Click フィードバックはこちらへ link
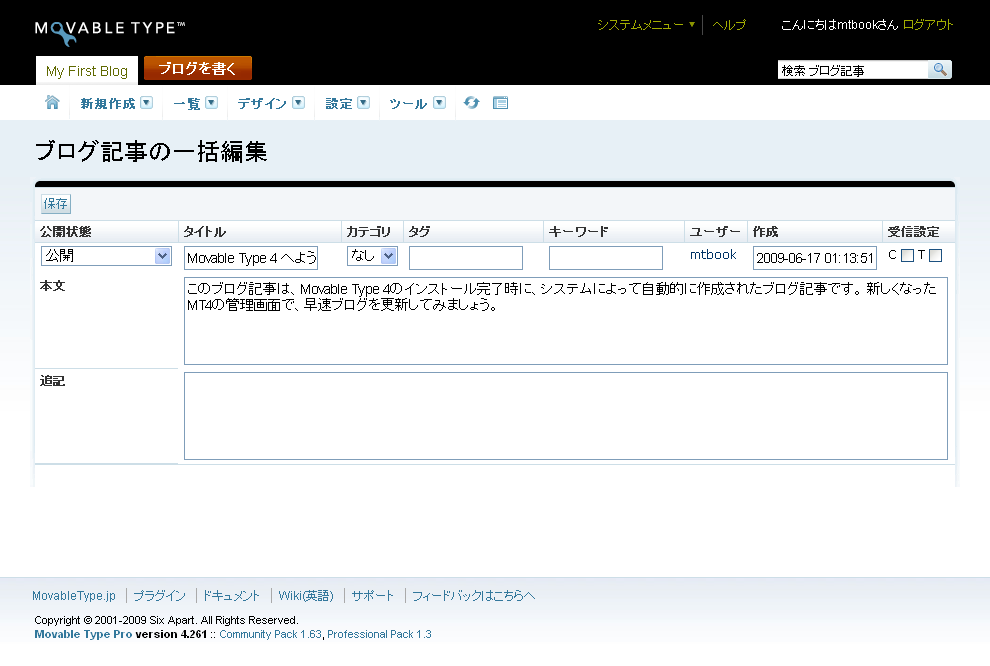The height and width of the screenshot is (666, 990). [x=474, y=596]
